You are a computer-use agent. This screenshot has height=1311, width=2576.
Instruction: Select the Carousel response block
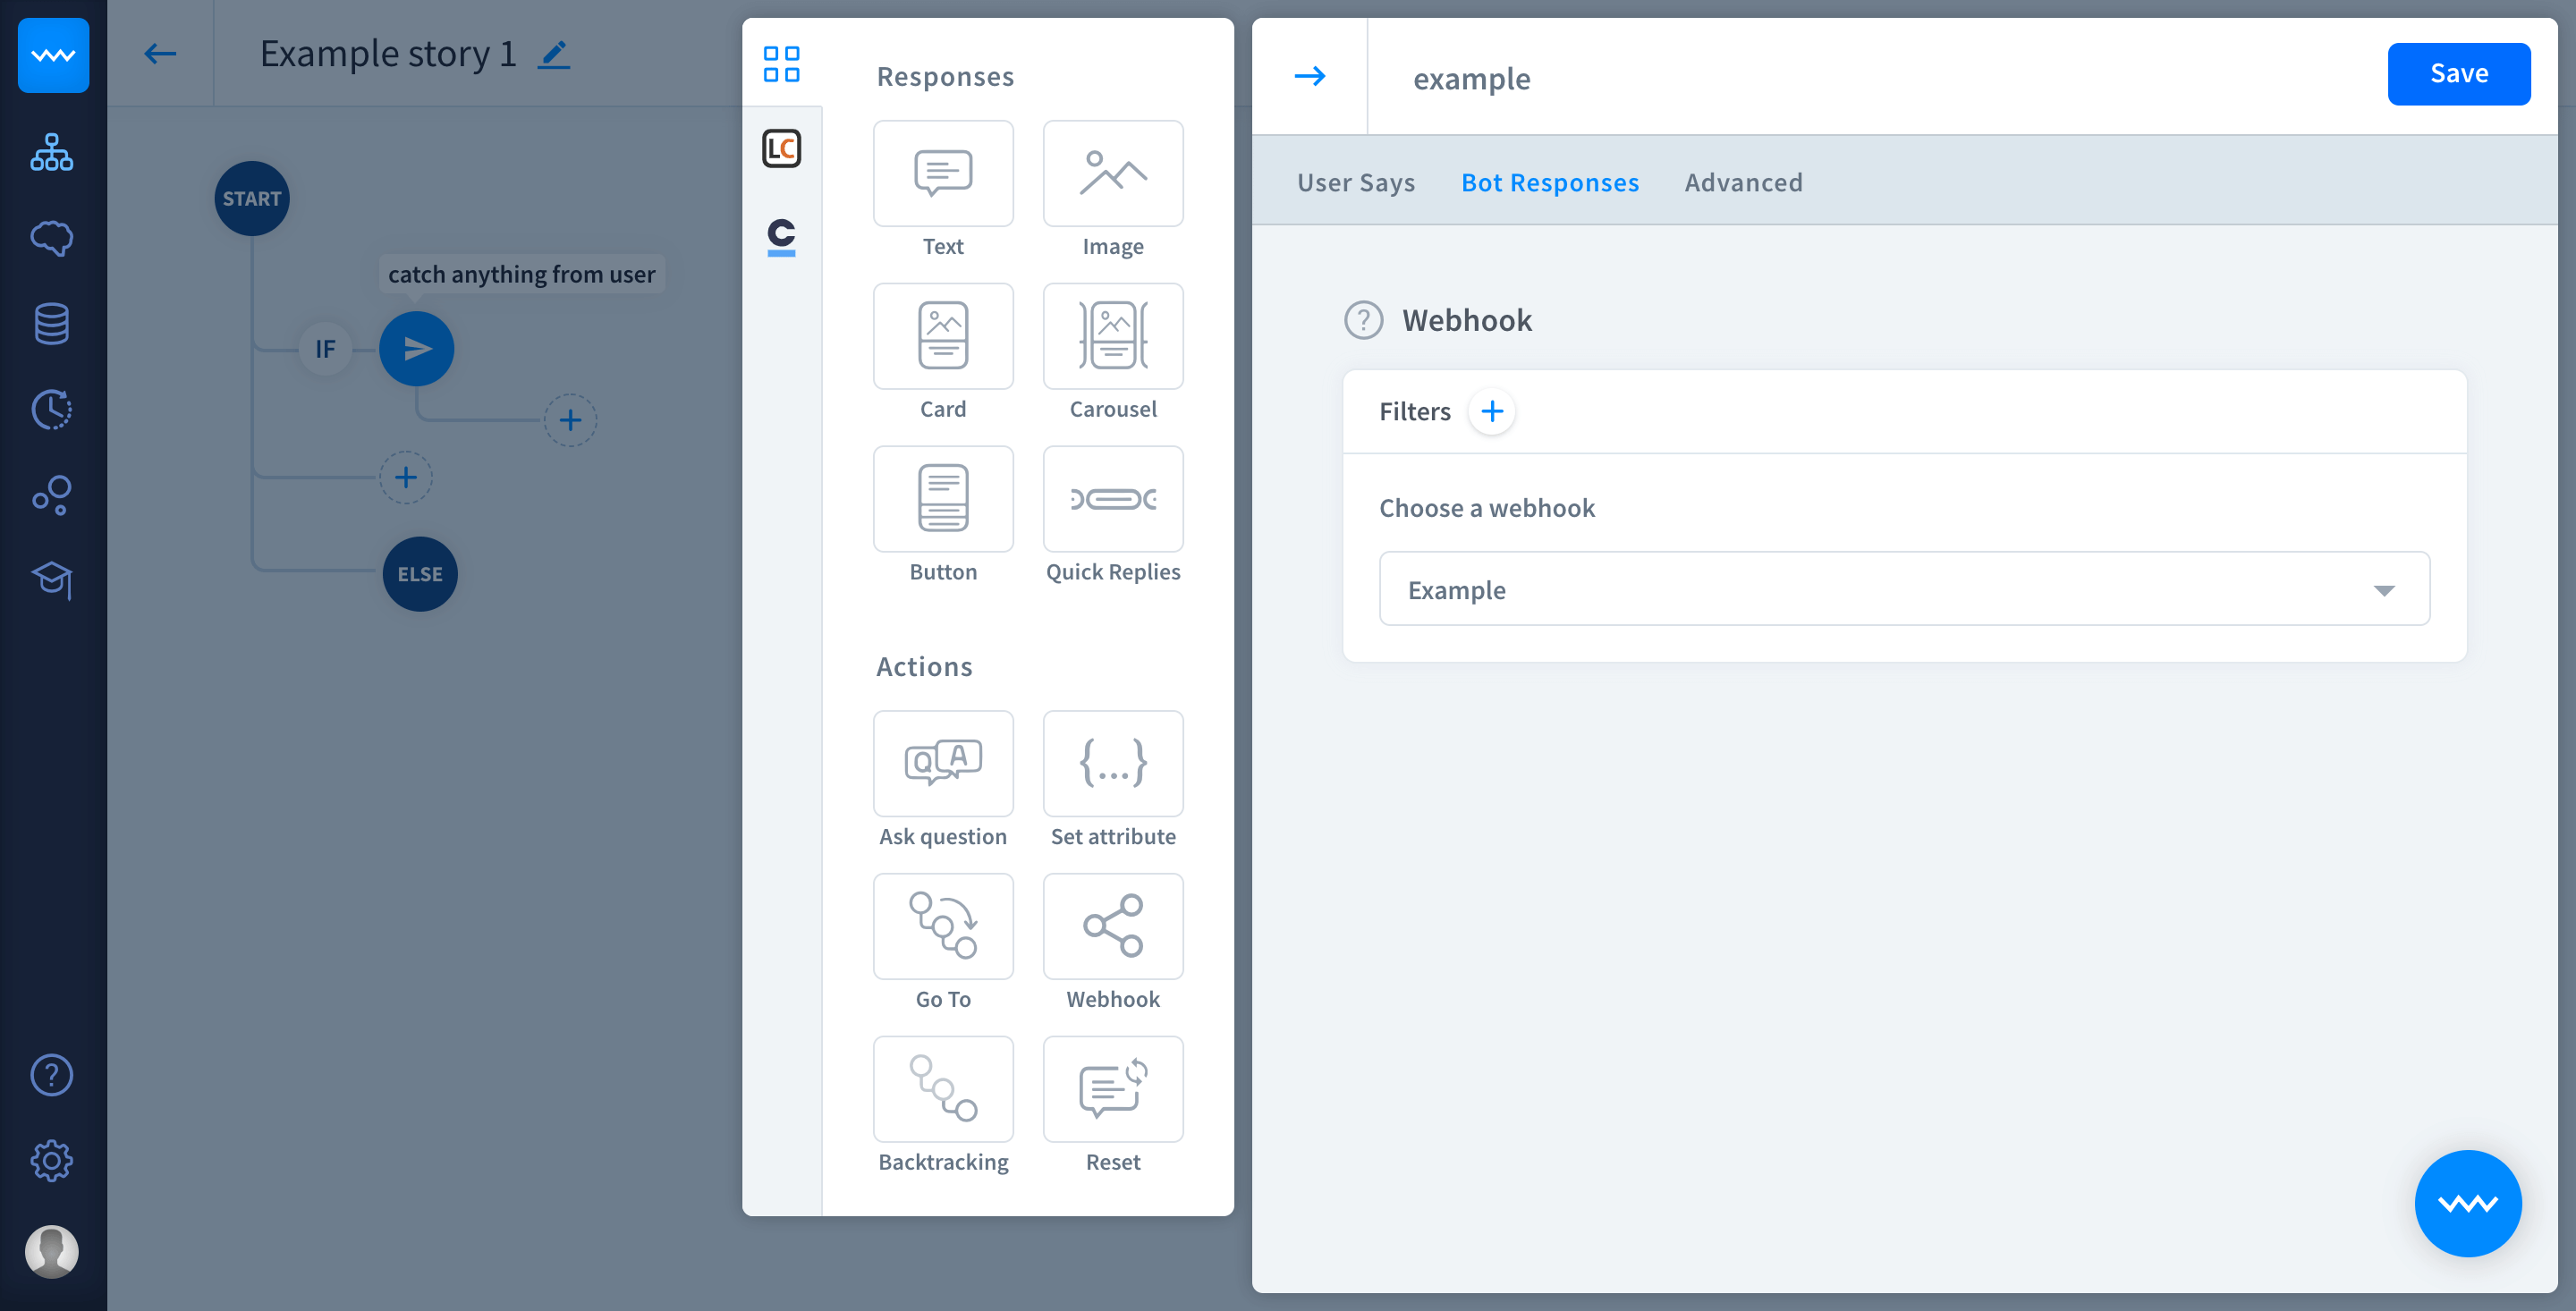coord(1112,336)
